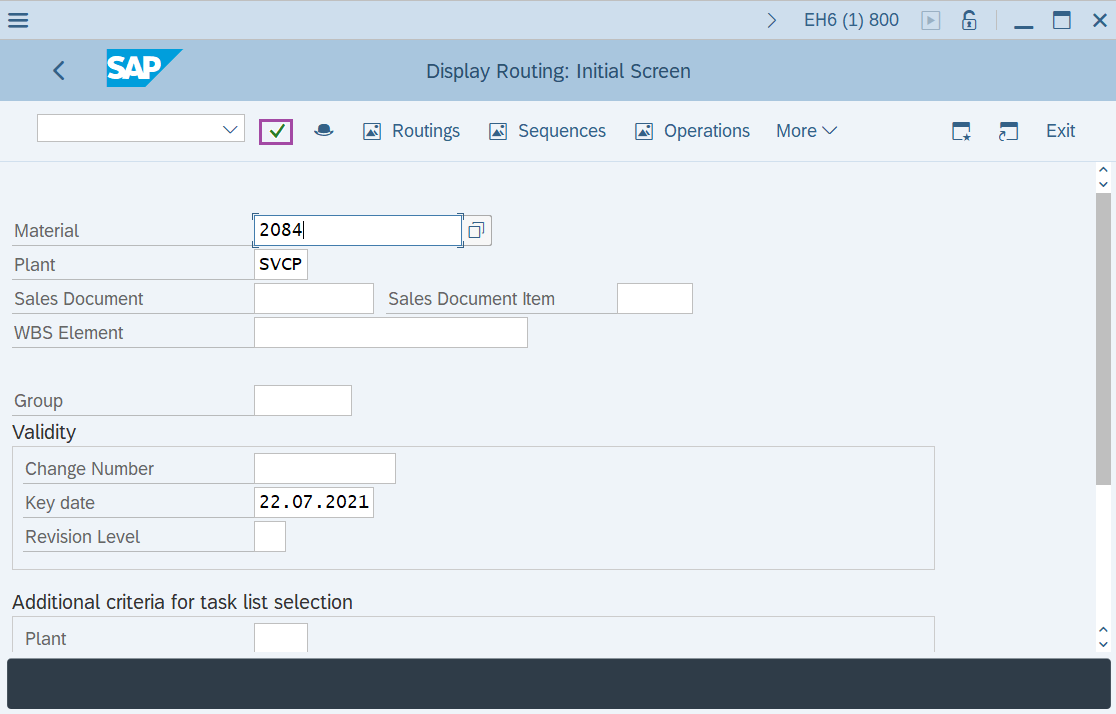Viewport: 1116px width, 714px height.
Task: Click the Operations button
Action: (692, 131)
